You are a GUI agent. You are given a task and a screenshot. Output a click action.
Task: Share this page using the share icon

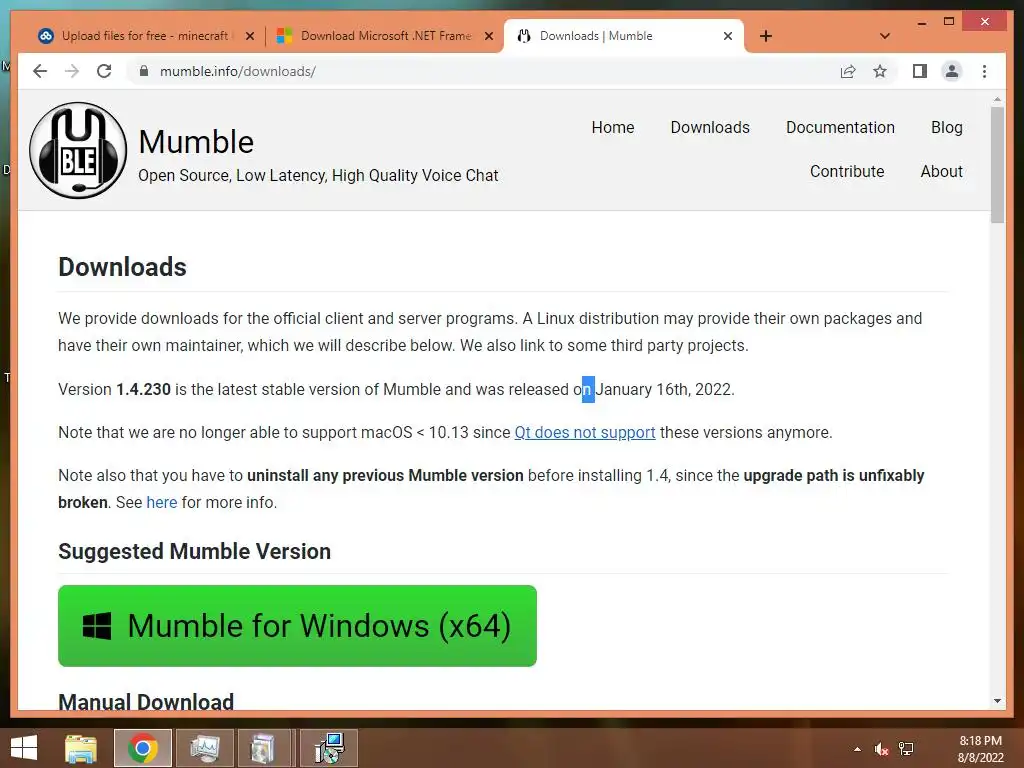coord(848,71)
